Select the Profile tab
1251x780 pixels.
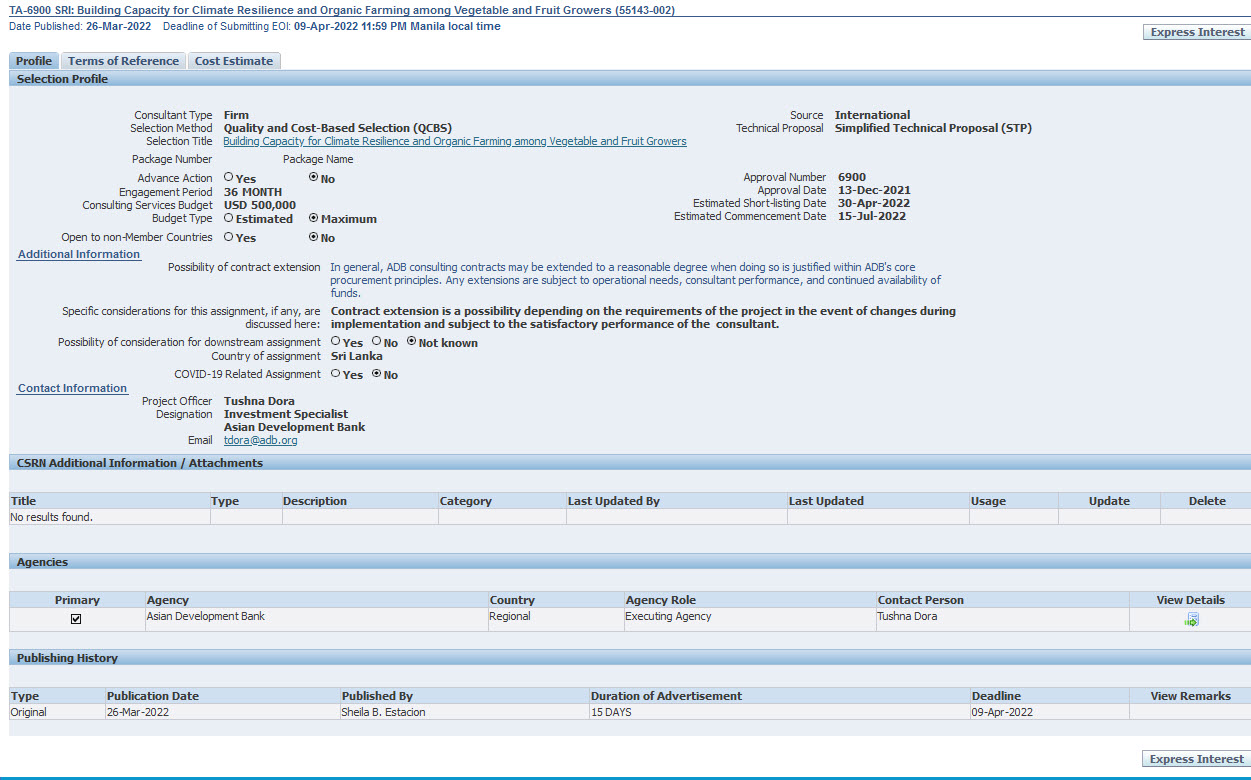pyautogui.click(x=34, y=61)
